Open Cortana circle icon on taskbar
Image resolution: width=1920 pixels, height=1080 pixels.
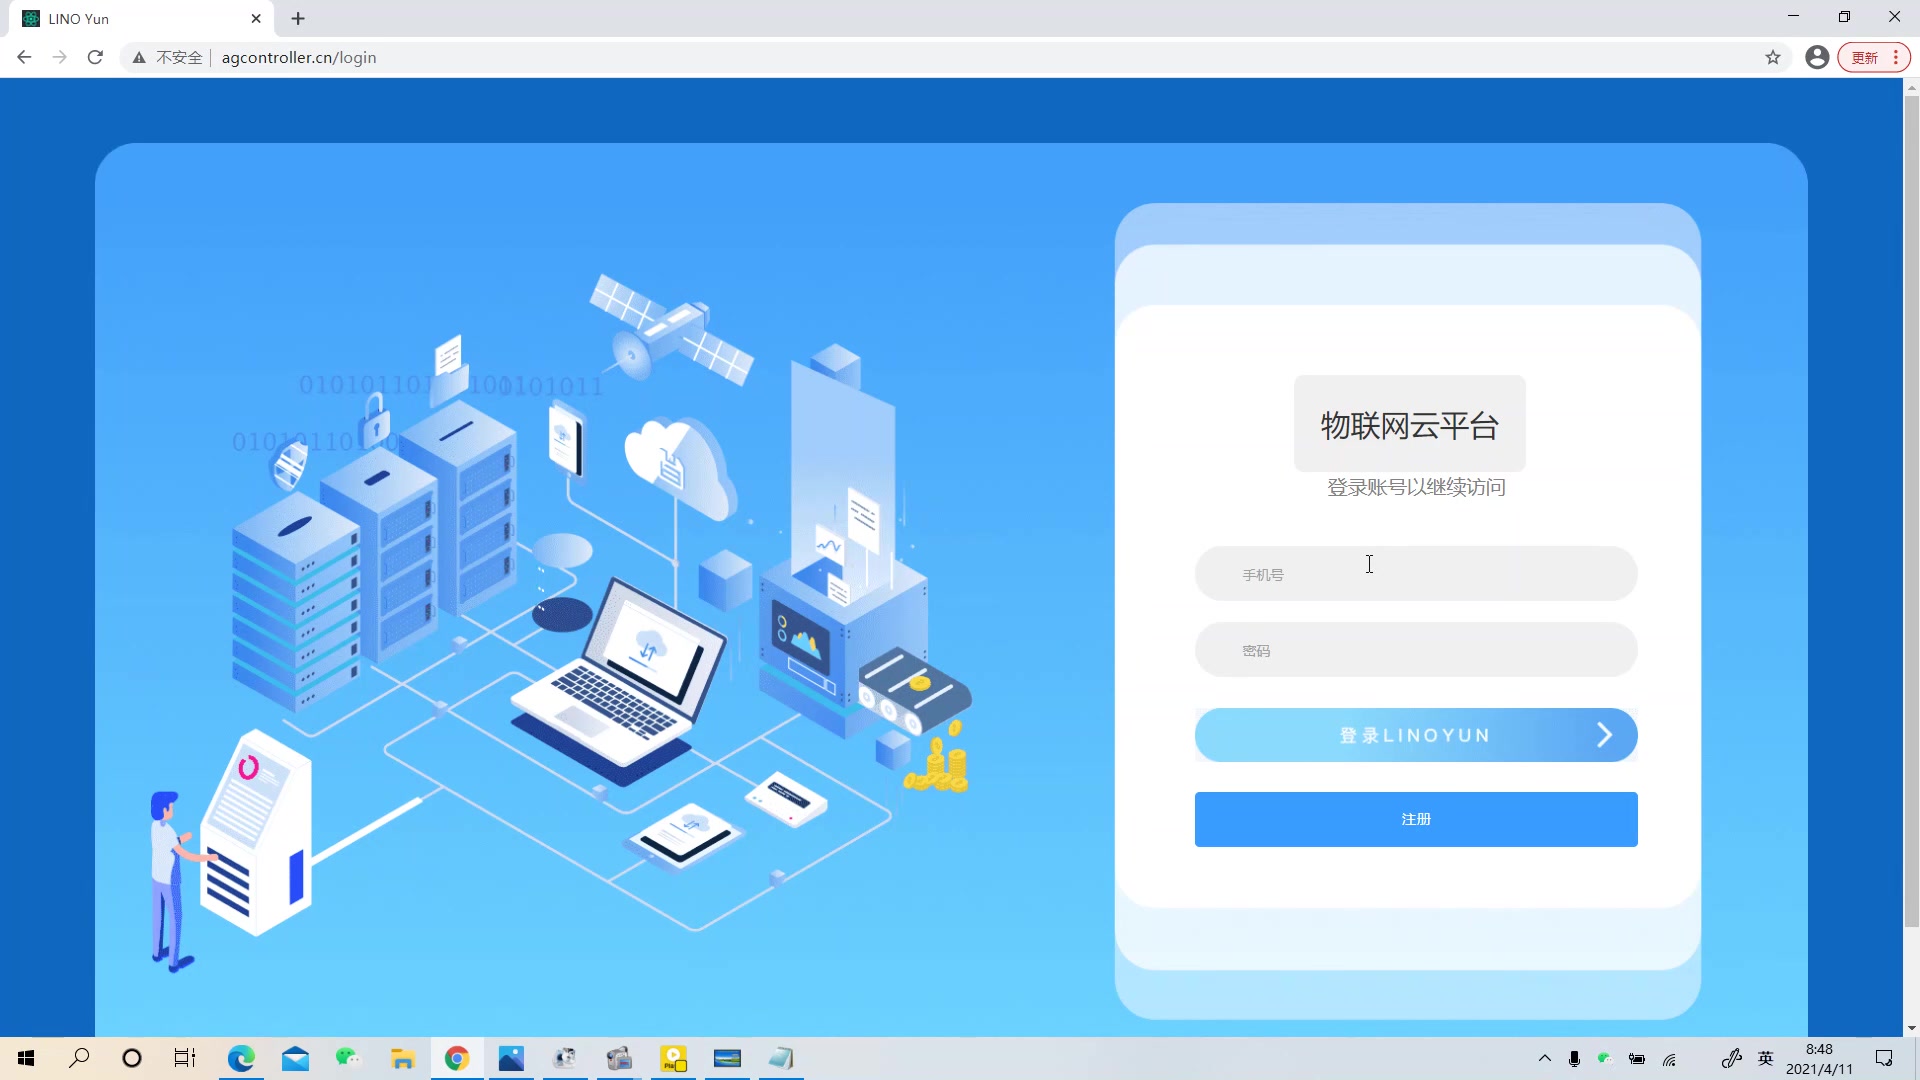(132, 1058)
